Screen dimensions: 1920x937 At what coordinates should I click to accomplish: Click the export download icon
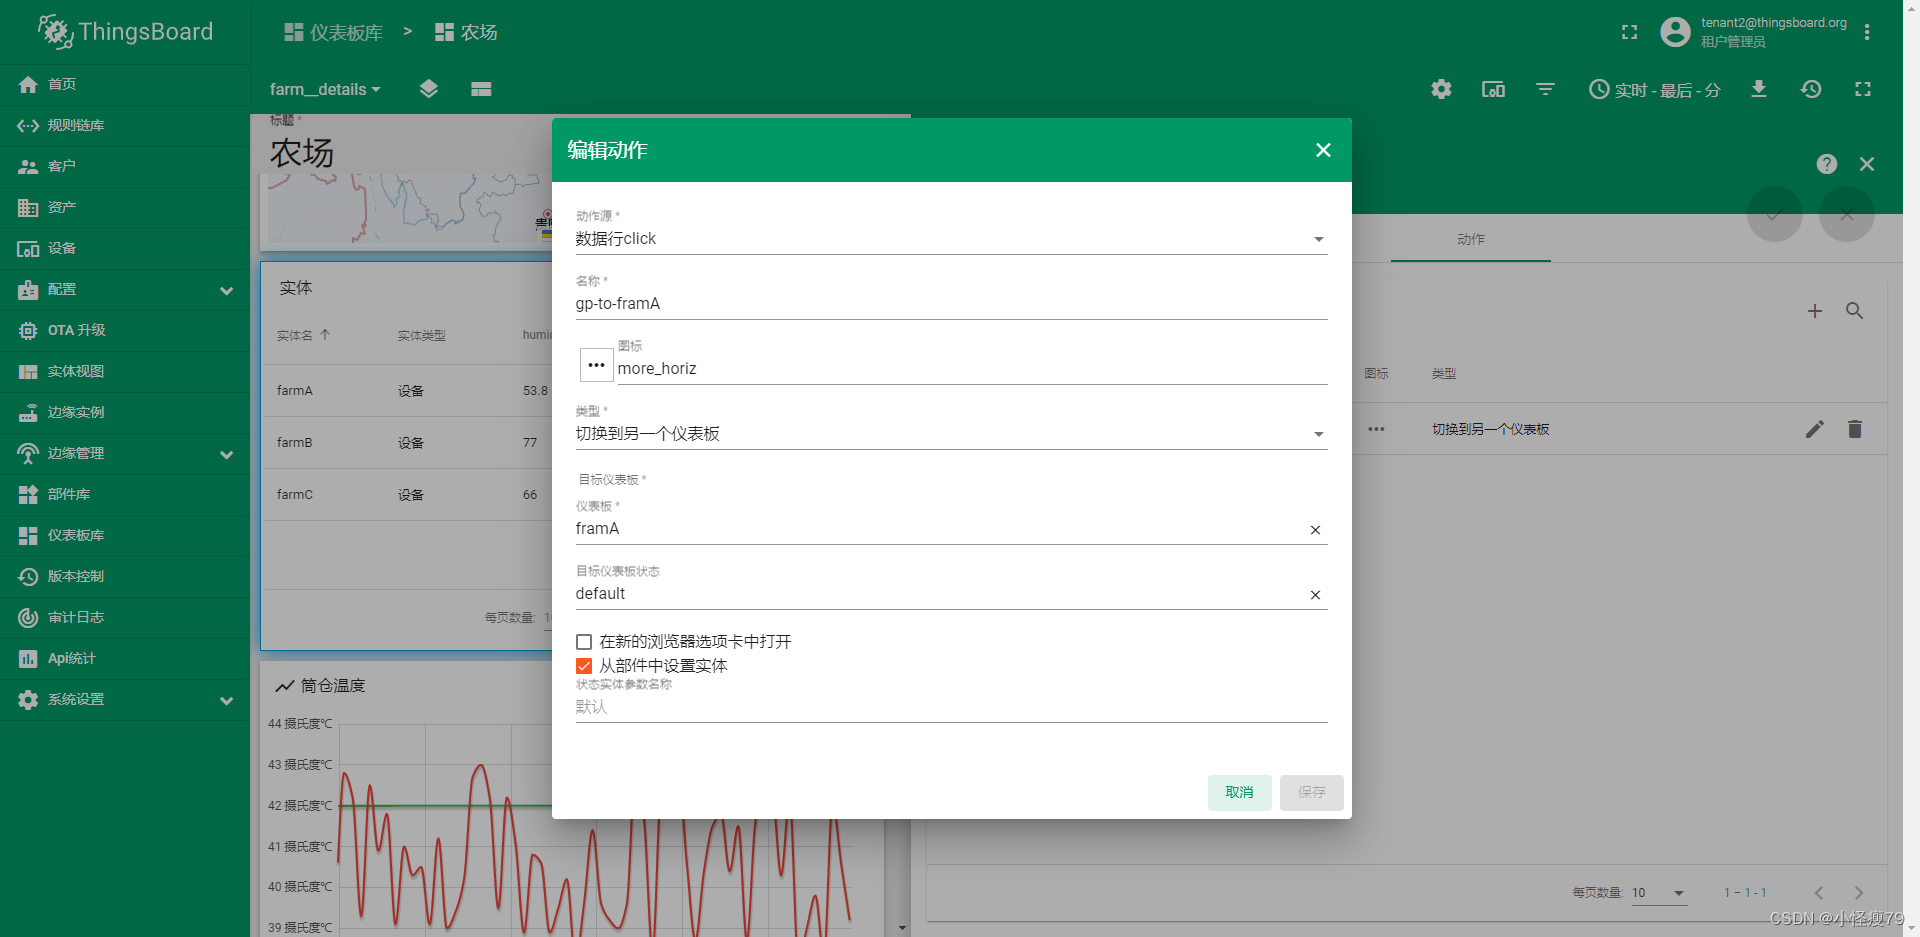click(x=1759, y=89)
